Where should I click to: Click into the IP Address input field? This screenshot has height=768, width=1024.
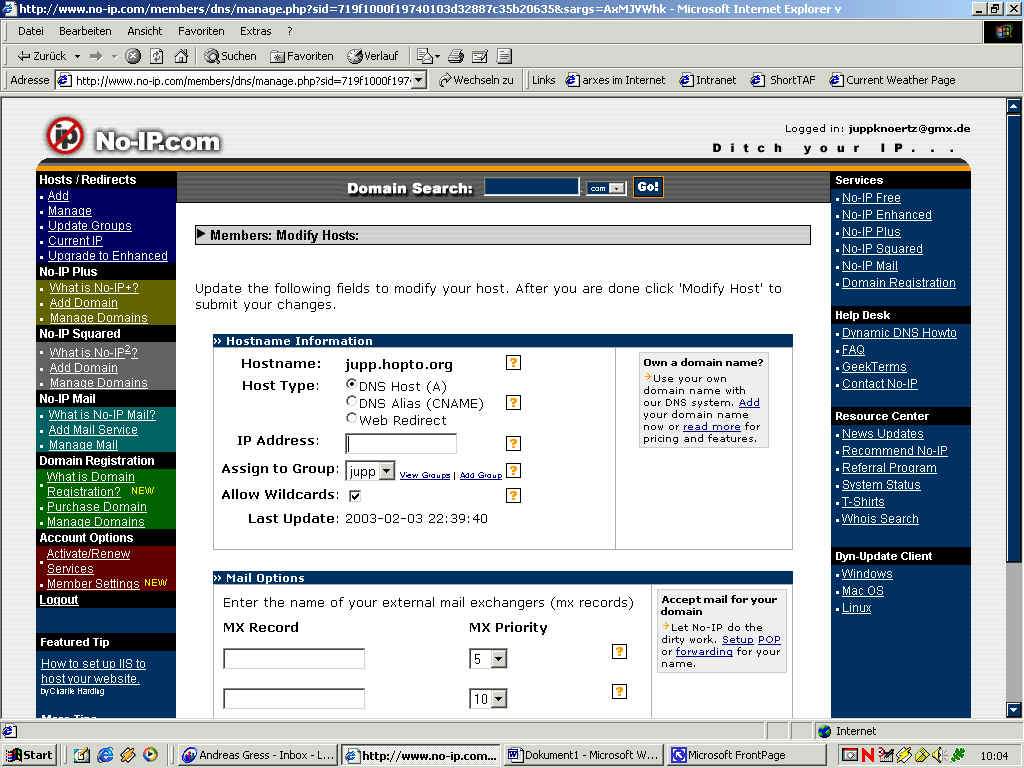[x=401, y=444]
